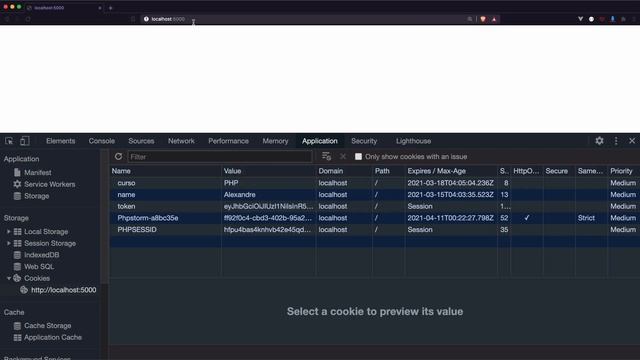Switch to the Lighthouse tab
This screenshot has width=640, height=360.
coord(413,141)
